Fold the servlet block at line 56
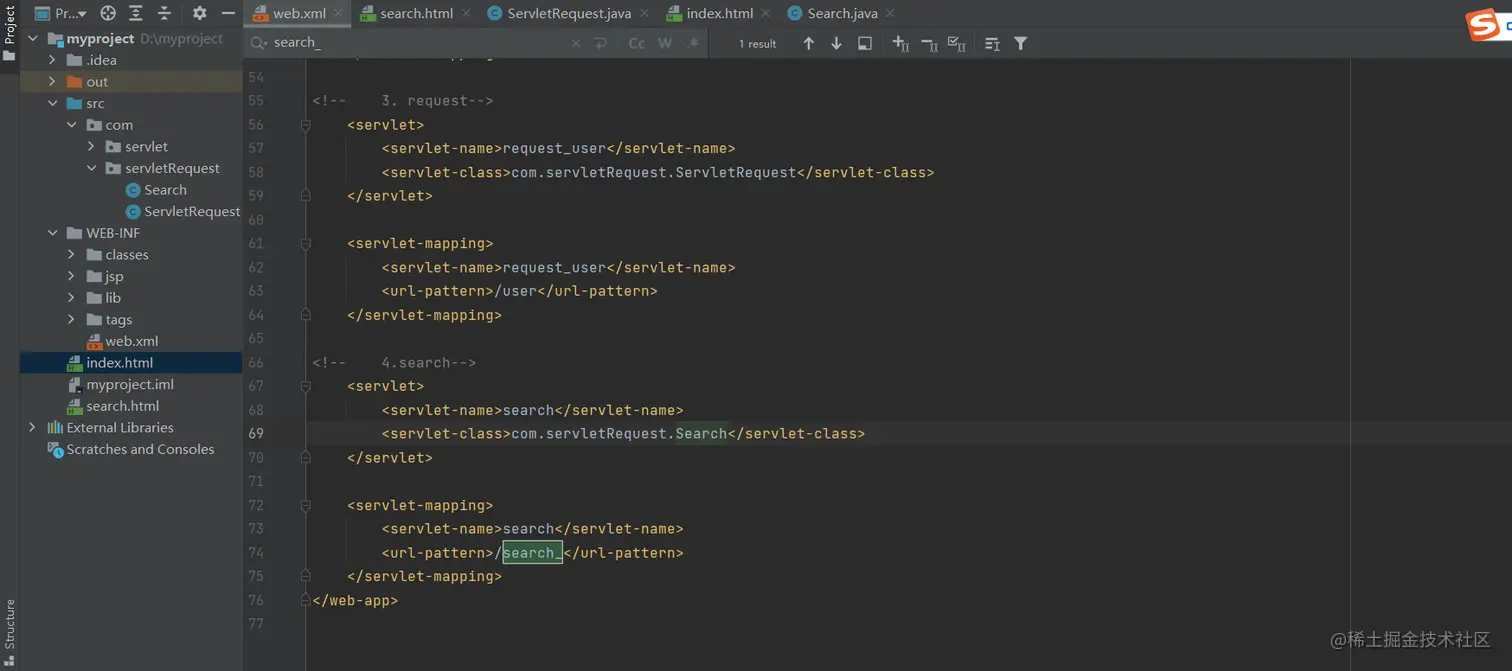 pos(305,125)
